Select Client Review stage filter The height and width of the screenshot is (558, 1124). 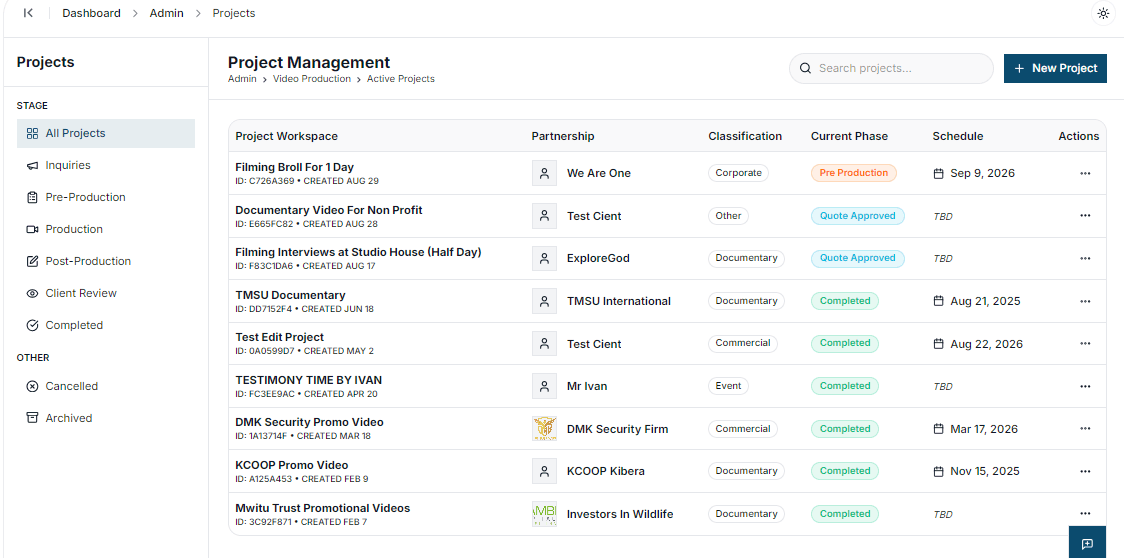coord(105,293)
